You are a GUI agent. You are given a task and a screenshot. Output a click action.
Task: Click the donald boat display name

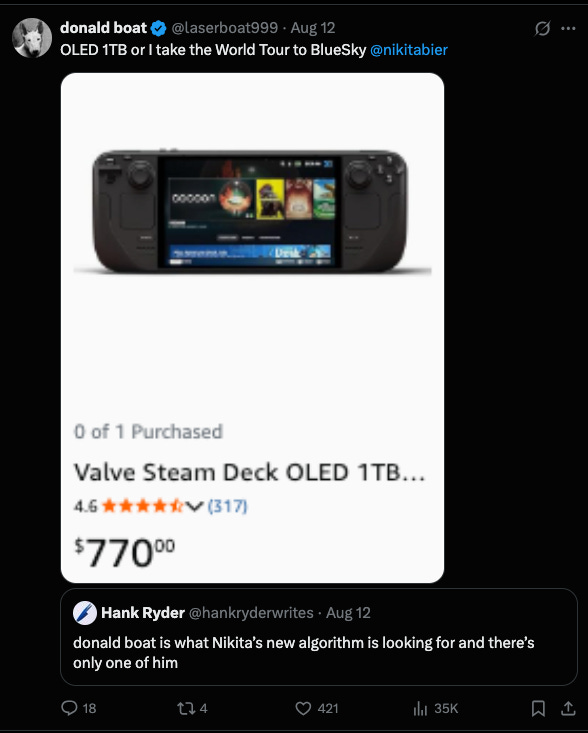103,28
